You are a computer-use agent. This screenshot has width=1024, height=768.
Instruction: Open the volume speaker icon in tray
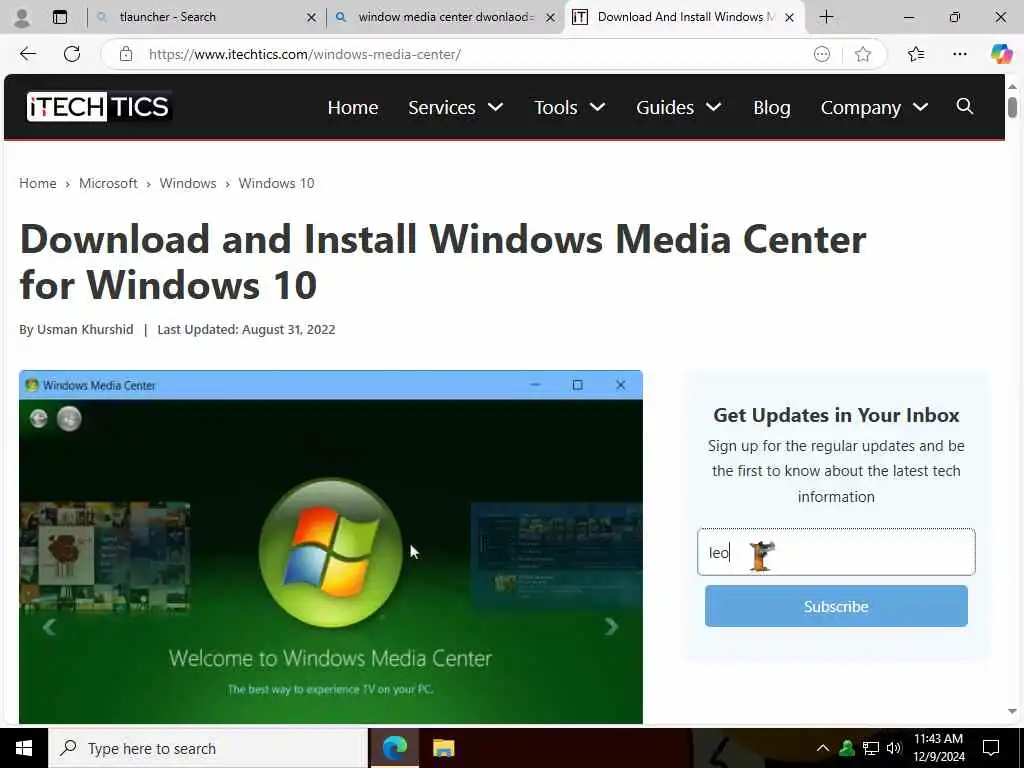[x=894, y=748]
